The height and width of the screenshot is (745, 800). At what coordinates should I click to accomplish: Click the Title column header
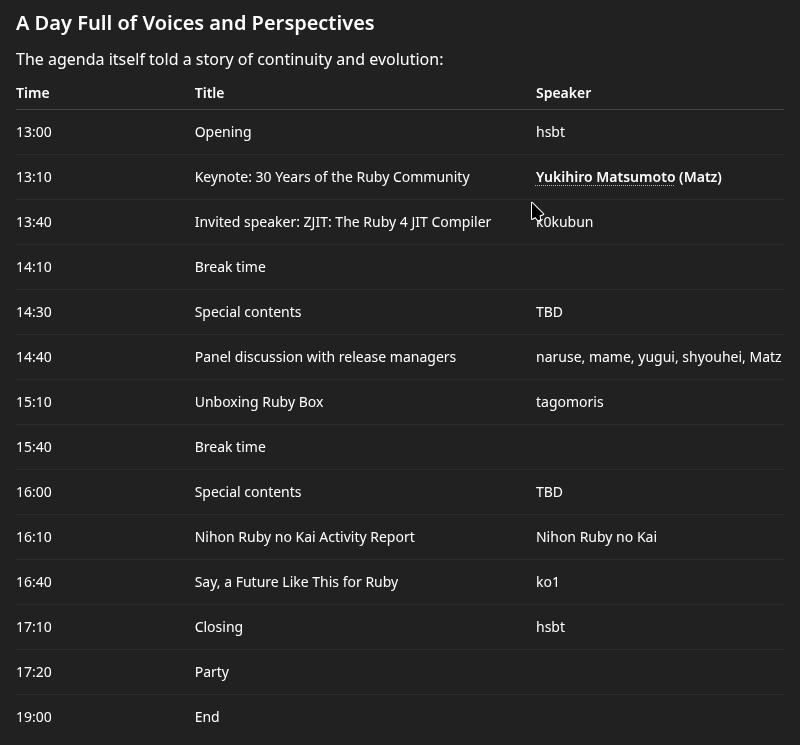[209, 93]
